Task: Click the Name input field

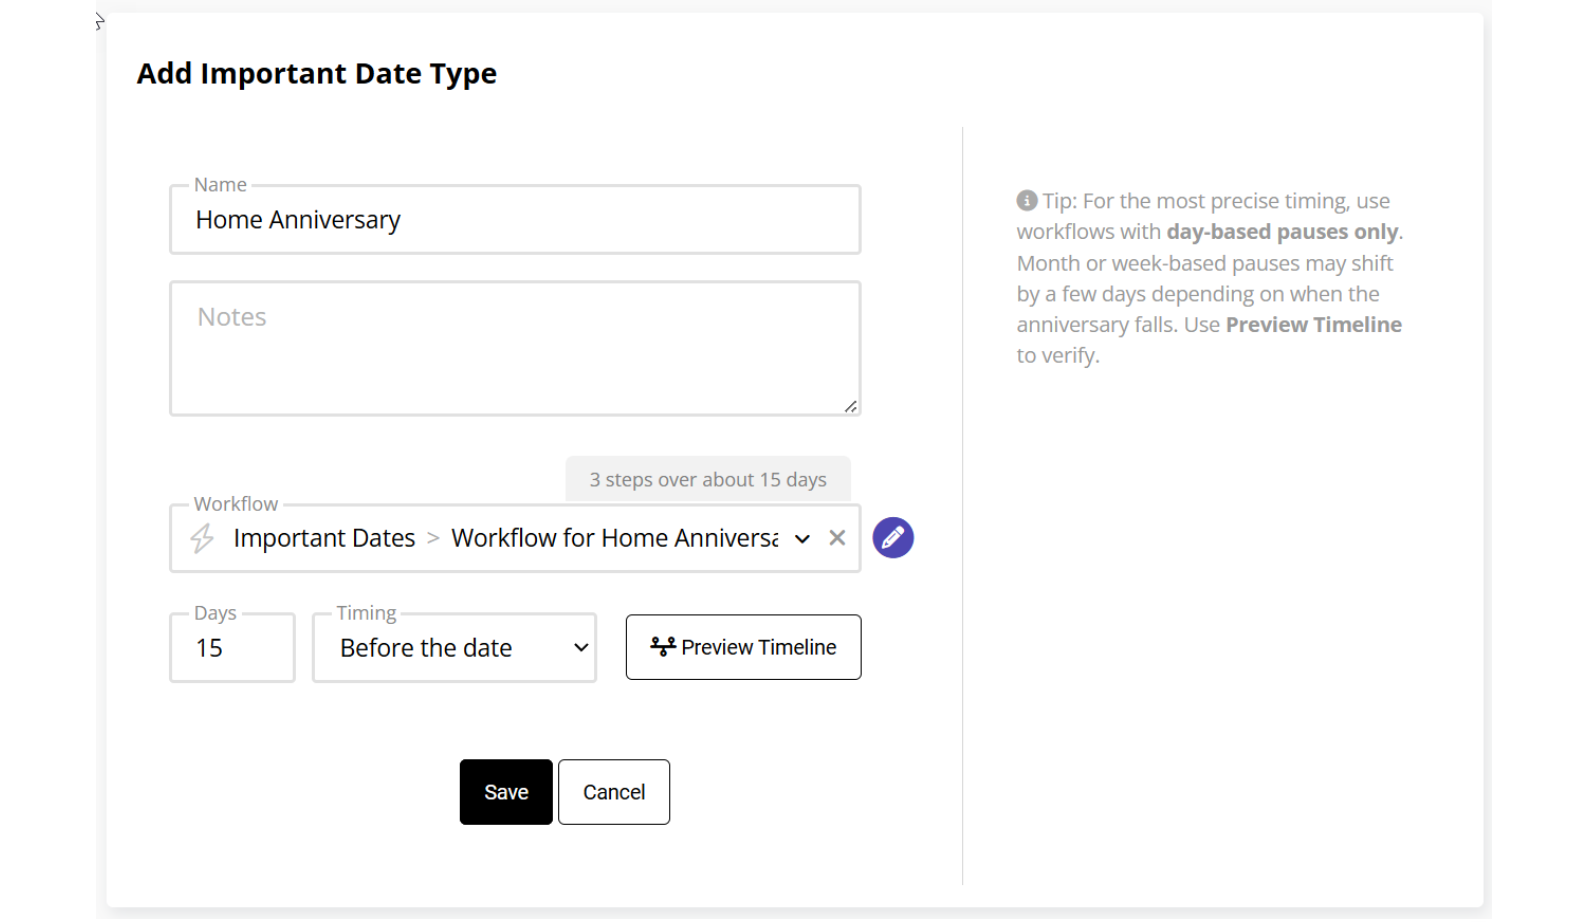Action: 515,220
